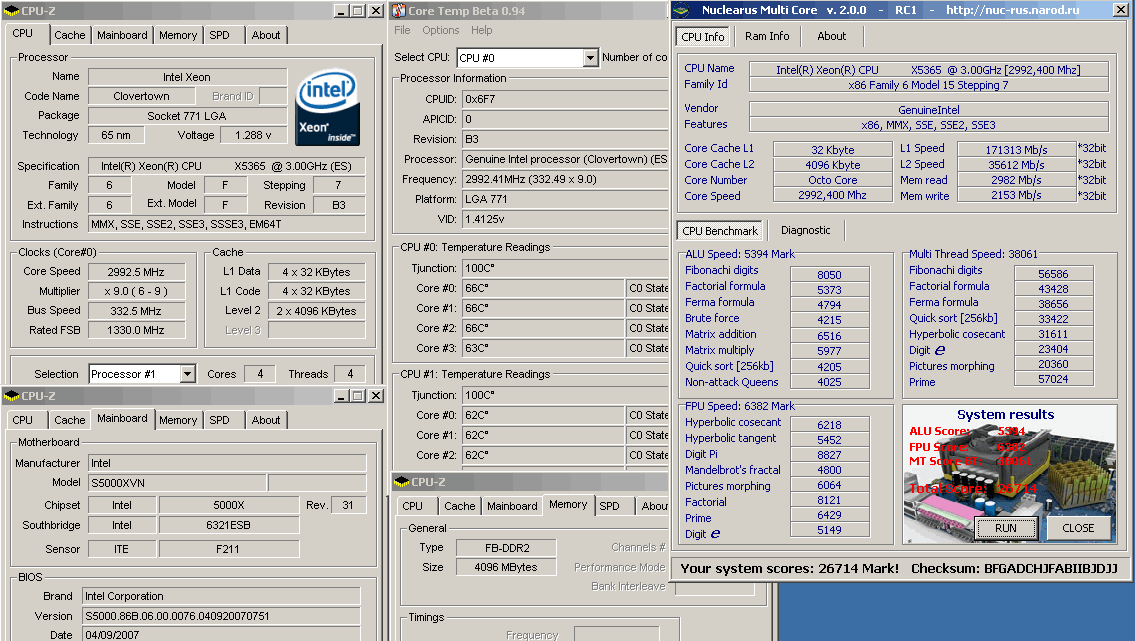Open Memory tab in CPU-Z Motherboard window

click(178, 420)
